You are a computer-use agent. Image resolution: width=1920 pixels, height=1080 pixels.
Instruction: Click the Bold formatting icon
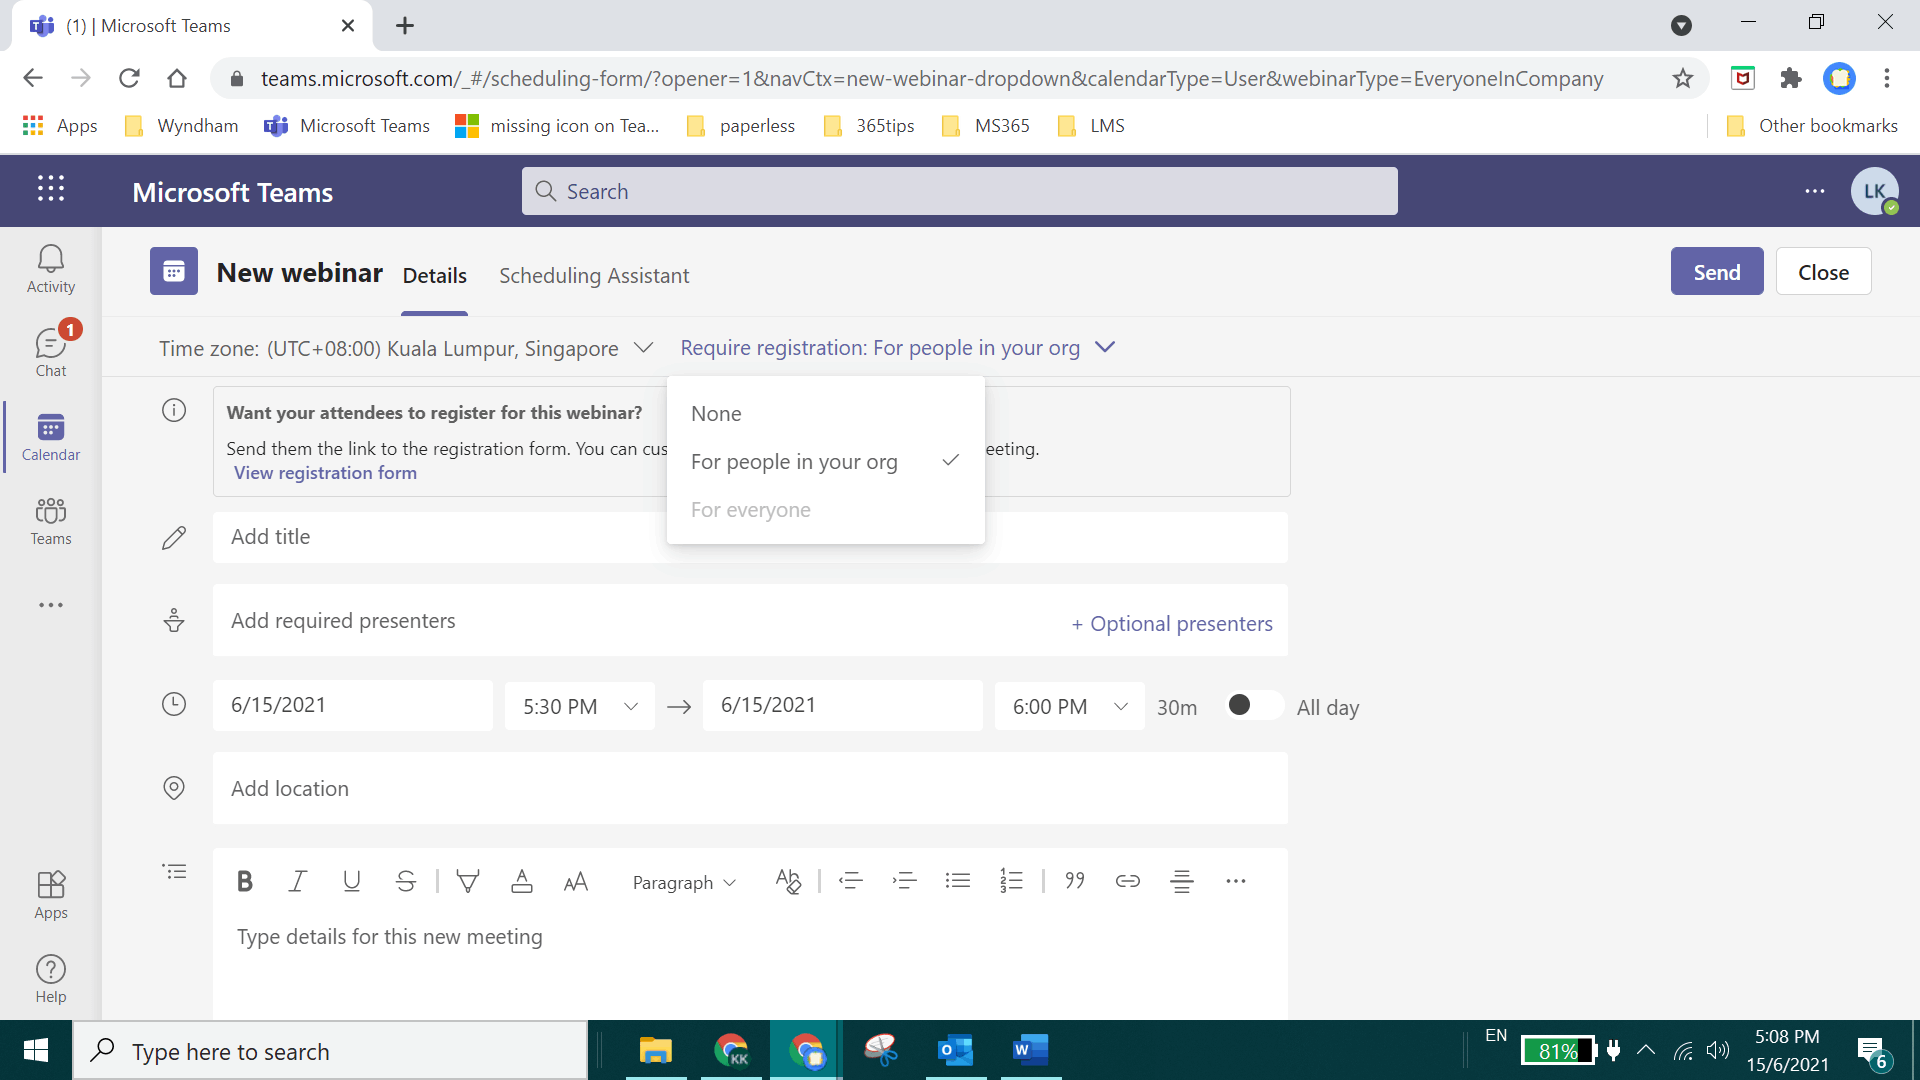244,881
